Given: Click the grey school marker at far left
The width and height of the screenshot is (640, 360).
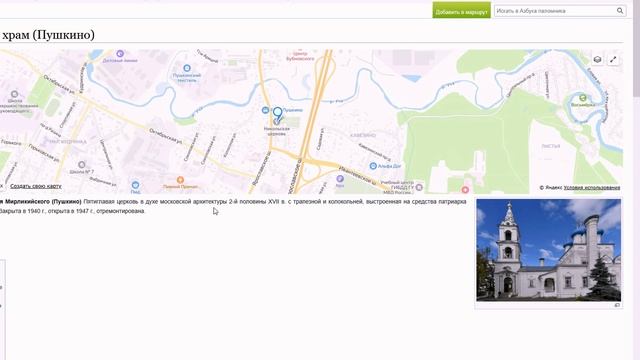Looking at the screenshot, I should [15, 94].
